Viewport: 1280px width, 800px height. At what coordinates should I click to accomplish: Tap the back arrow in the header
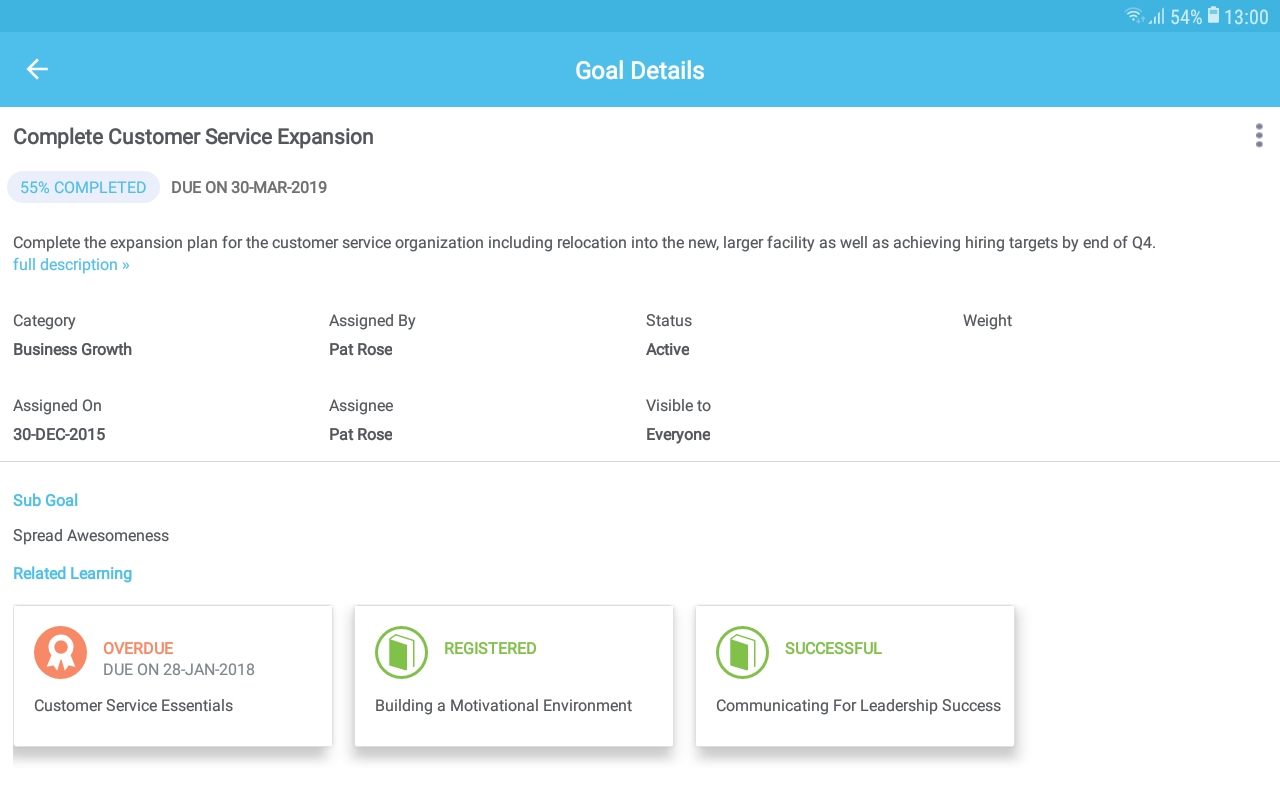coord(37,69)
